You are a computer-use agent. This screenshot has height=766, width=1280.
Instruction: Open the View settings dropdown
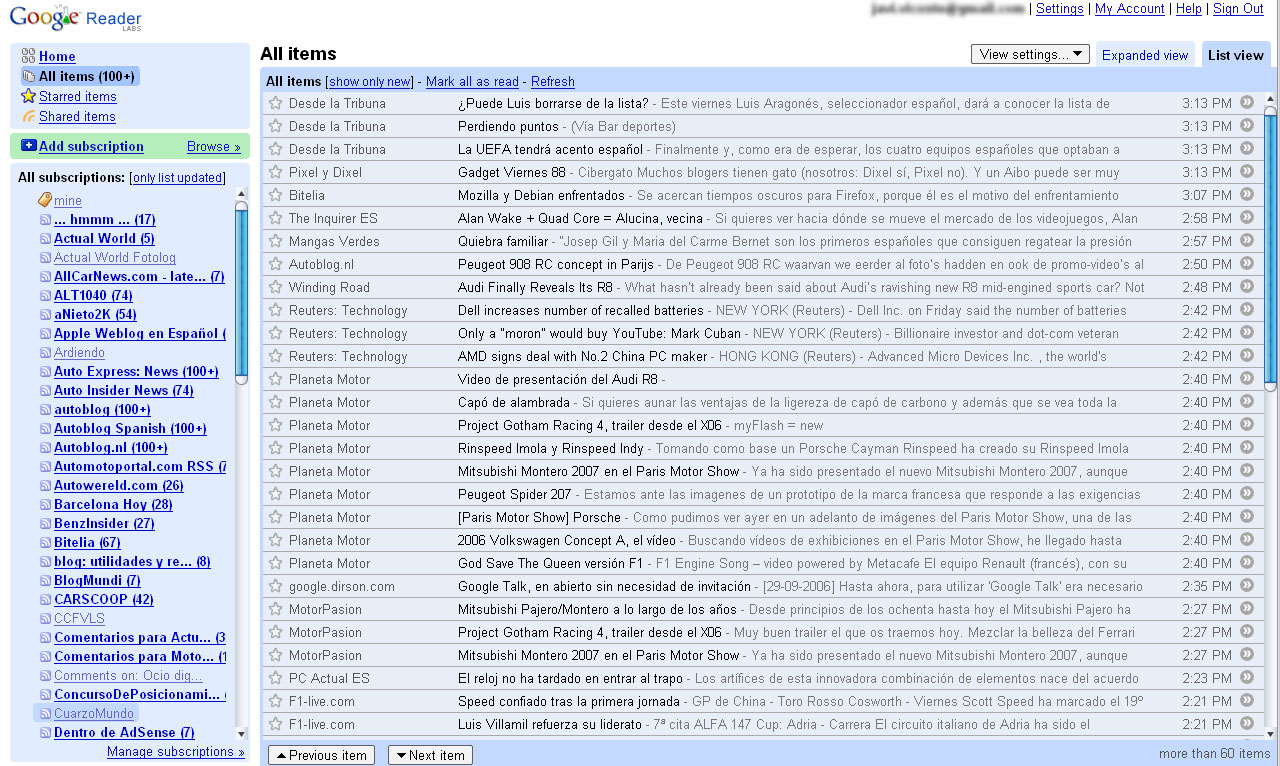1030,54
